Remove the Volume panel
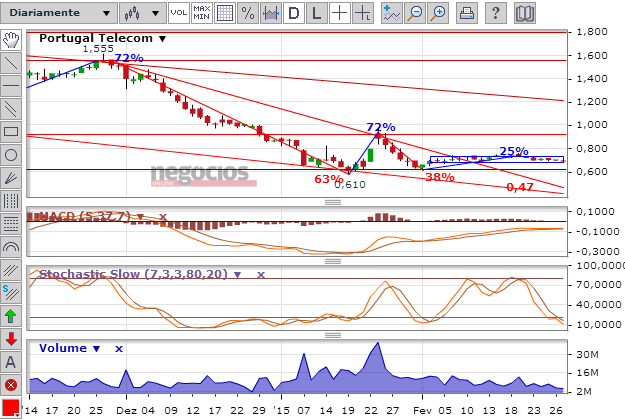 (119, 349)
